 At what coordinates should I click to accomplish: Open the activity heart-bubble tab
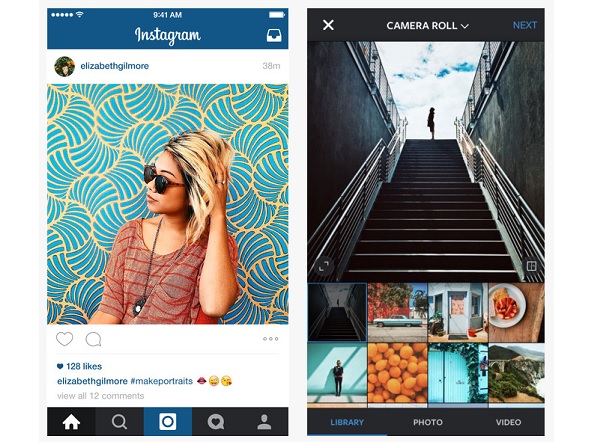tap(216, 422)
